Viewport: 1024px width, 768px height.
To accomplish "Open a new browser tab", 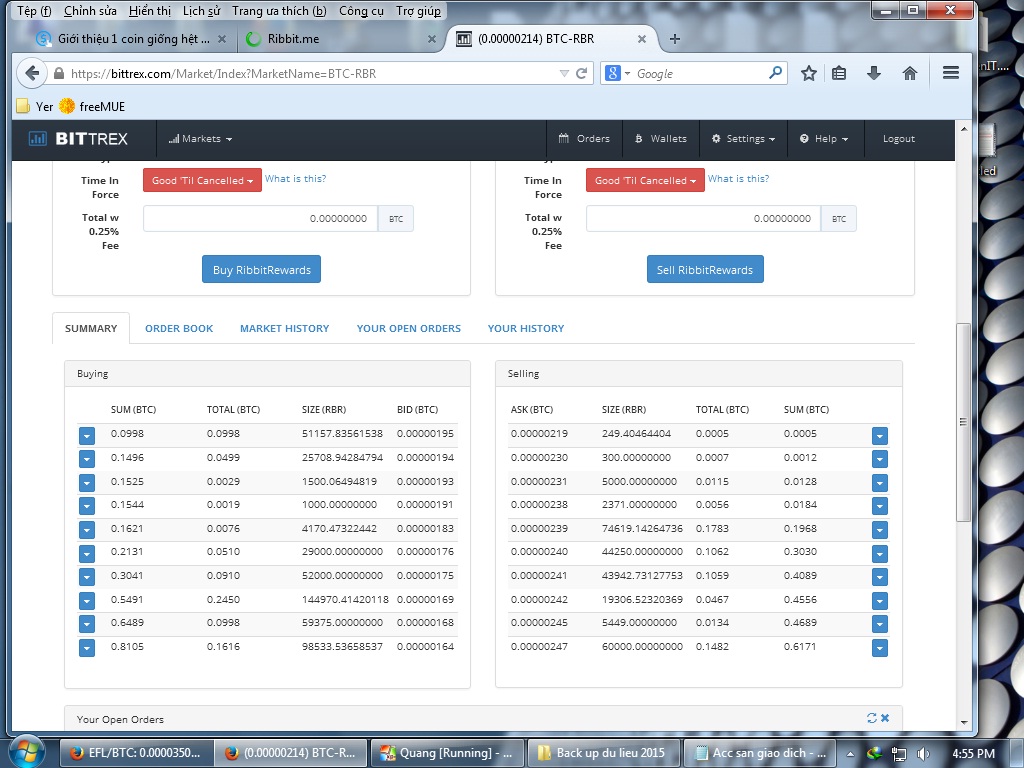I will click(x=675, y=39).
